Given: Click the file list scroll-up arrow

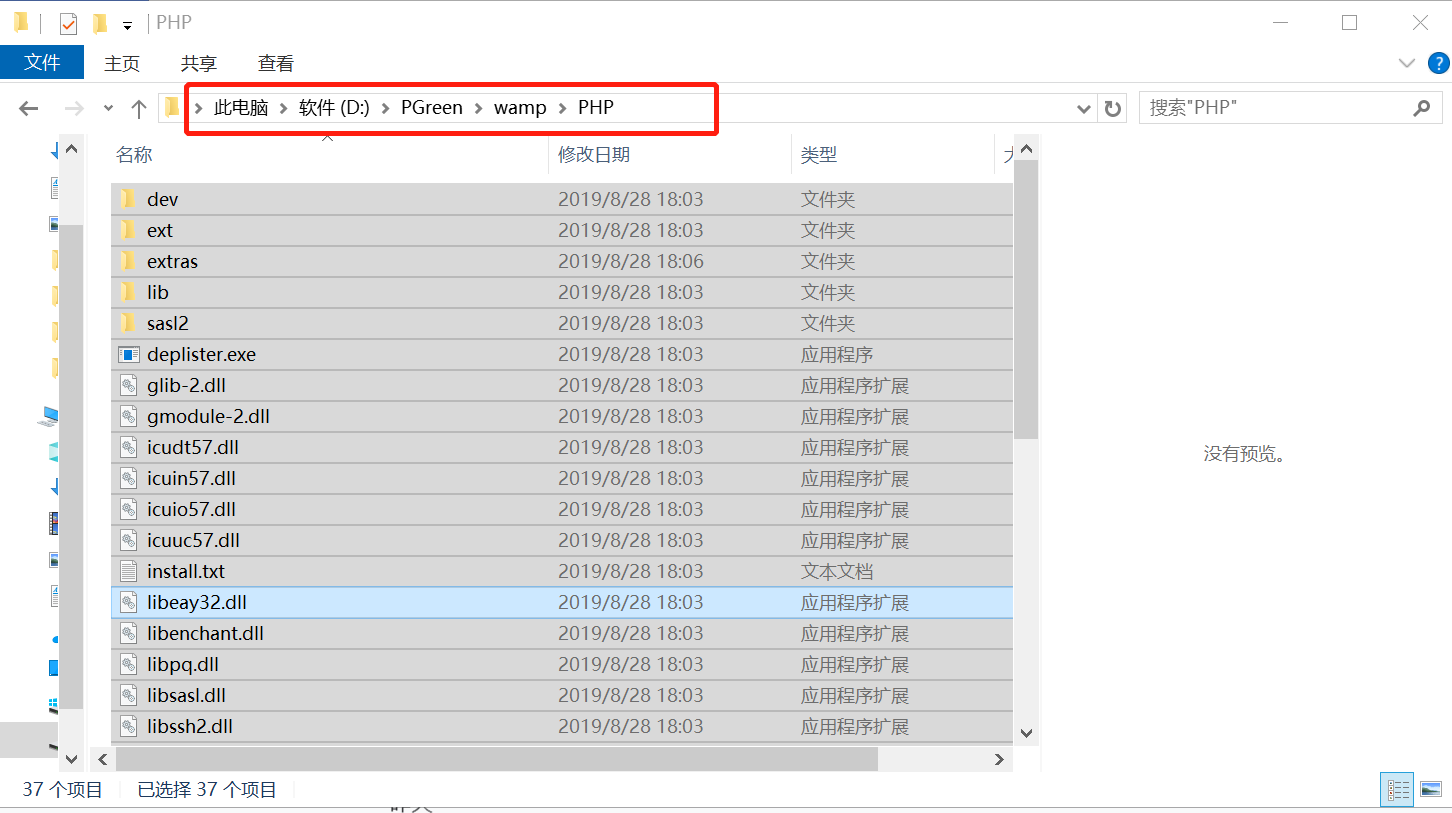Looking at the screenshot, I should point(1026,149).
